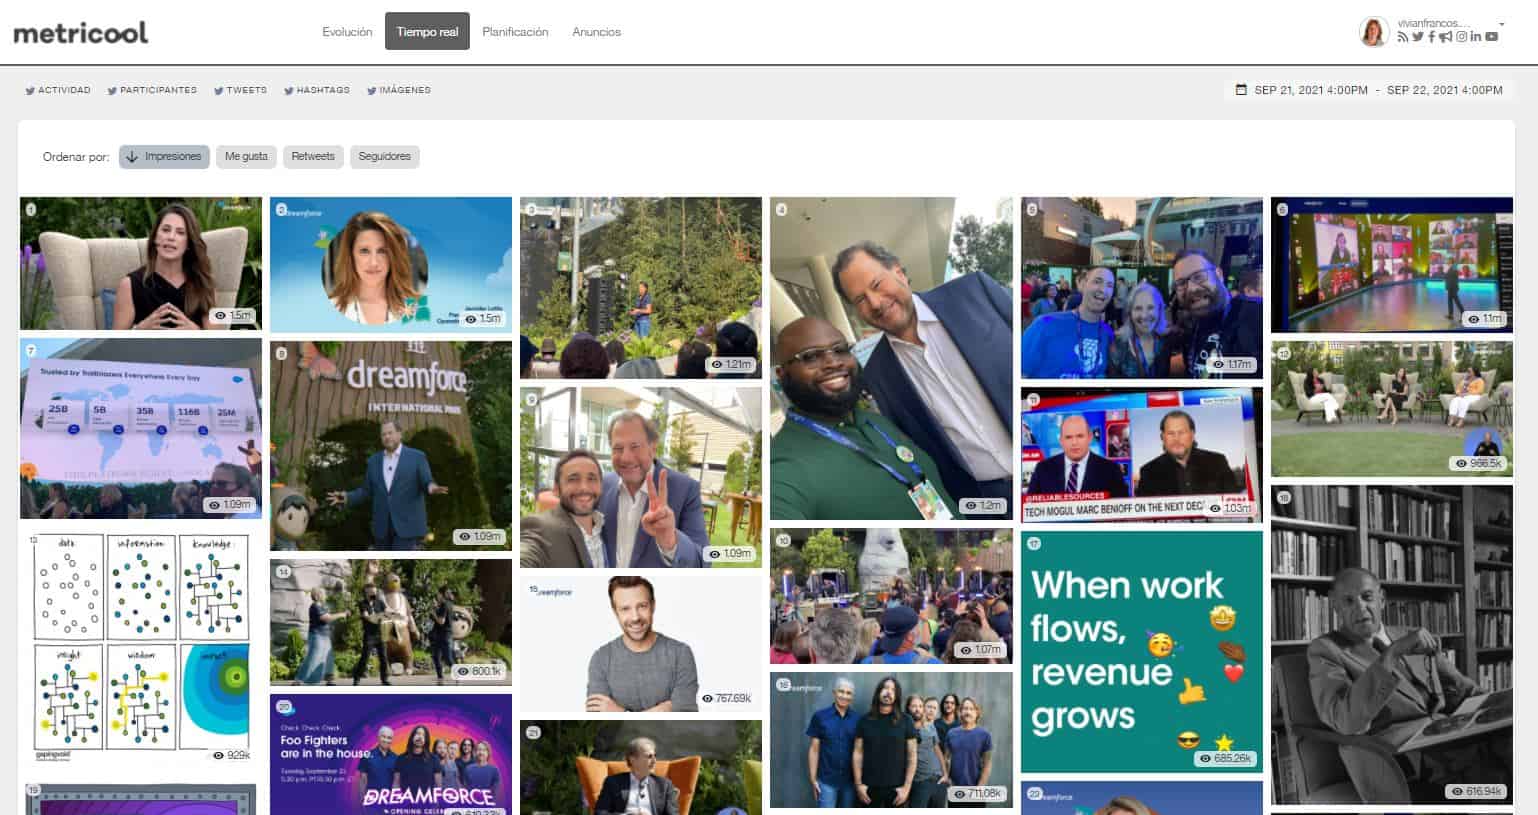The height and width of the screenshot is (815, 1538).
Task: Click the 767.69k impressions count
Action: coord(727,698)
